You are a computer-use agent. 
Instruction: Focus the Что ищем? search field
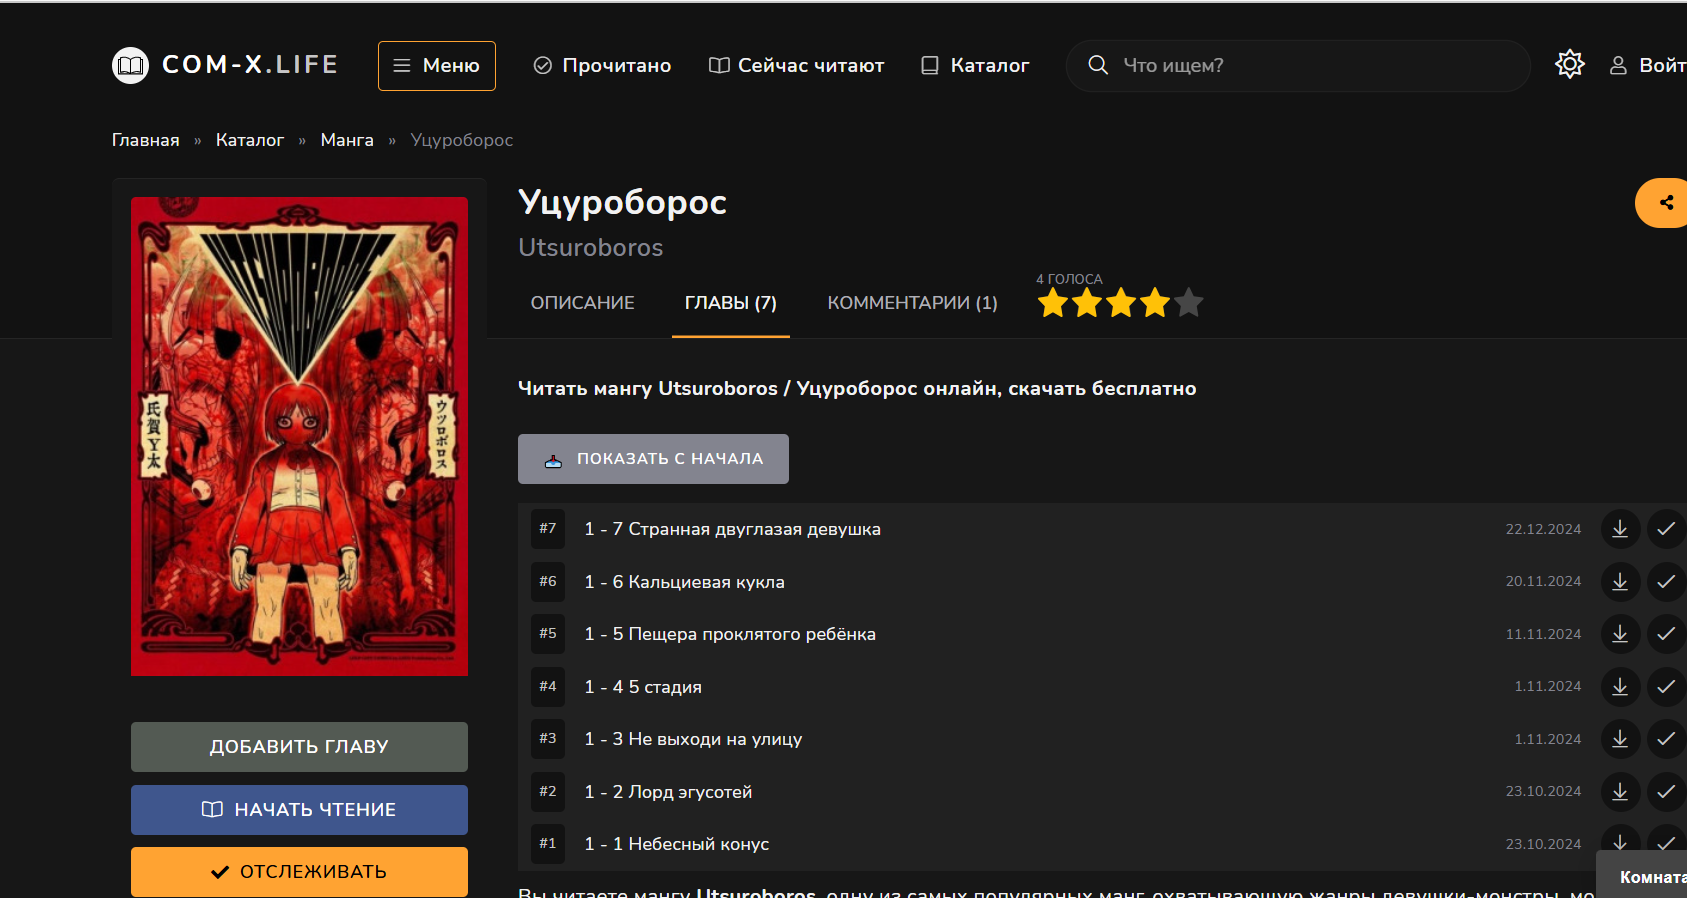coord(1298,66)
